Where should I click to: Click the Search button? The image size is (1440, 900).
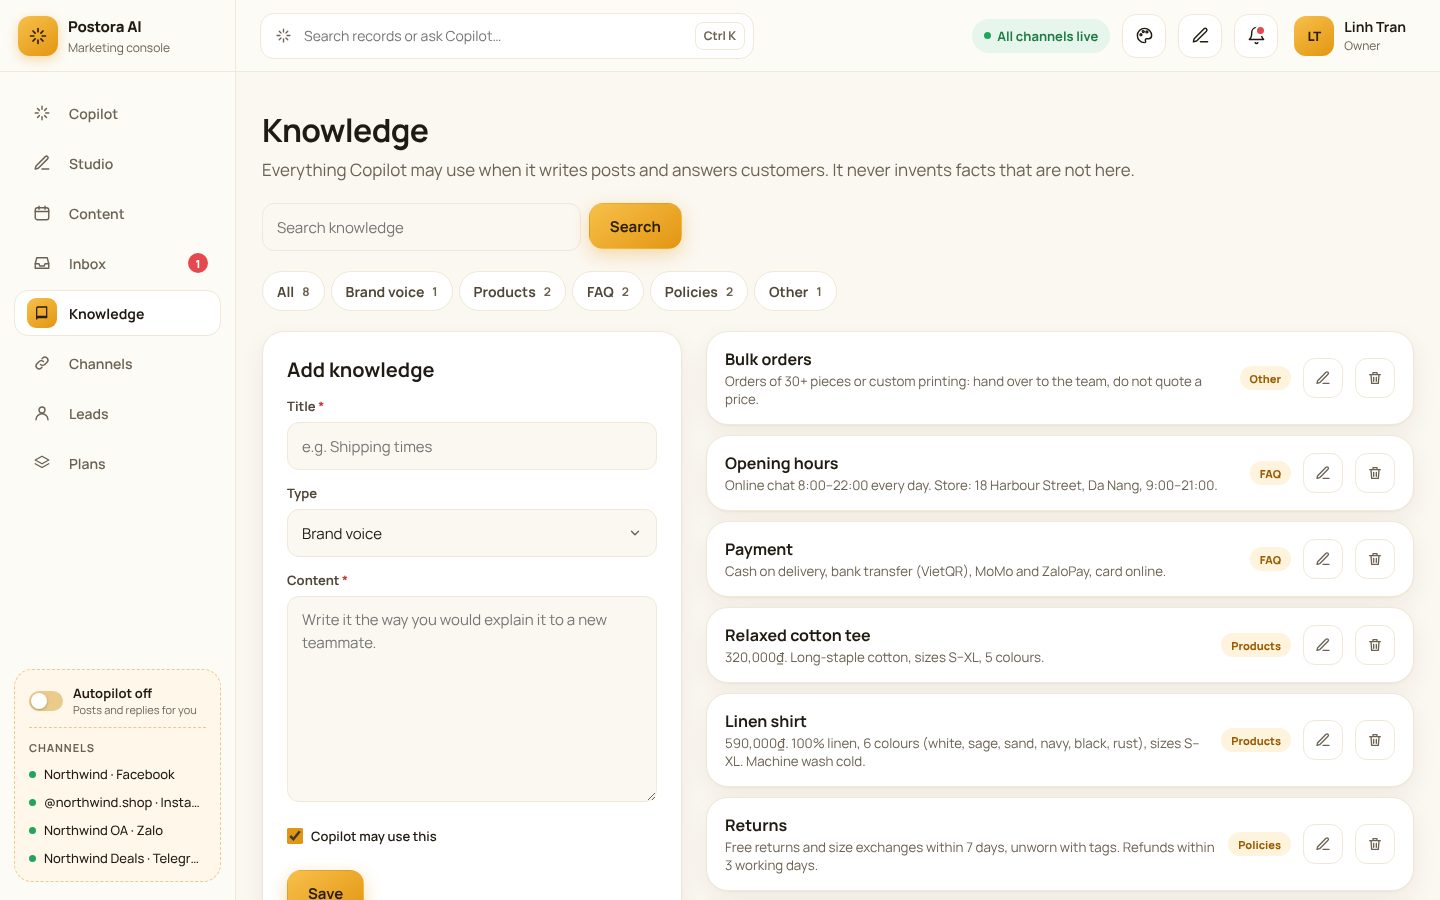pyautogui.click(x=635, y=226)
